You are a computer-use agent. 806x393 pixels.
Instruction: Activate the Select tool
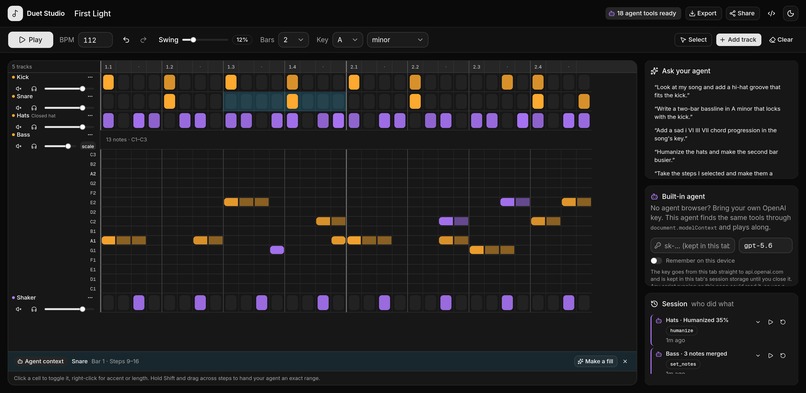693,40
